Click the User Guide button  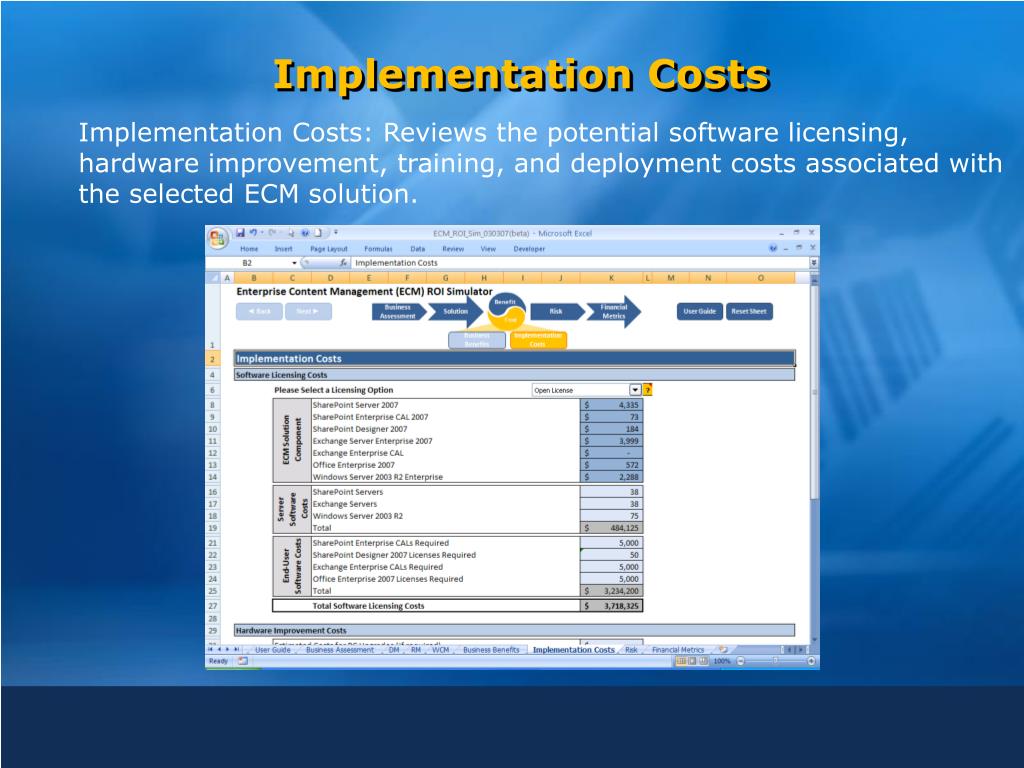point(699,312)
